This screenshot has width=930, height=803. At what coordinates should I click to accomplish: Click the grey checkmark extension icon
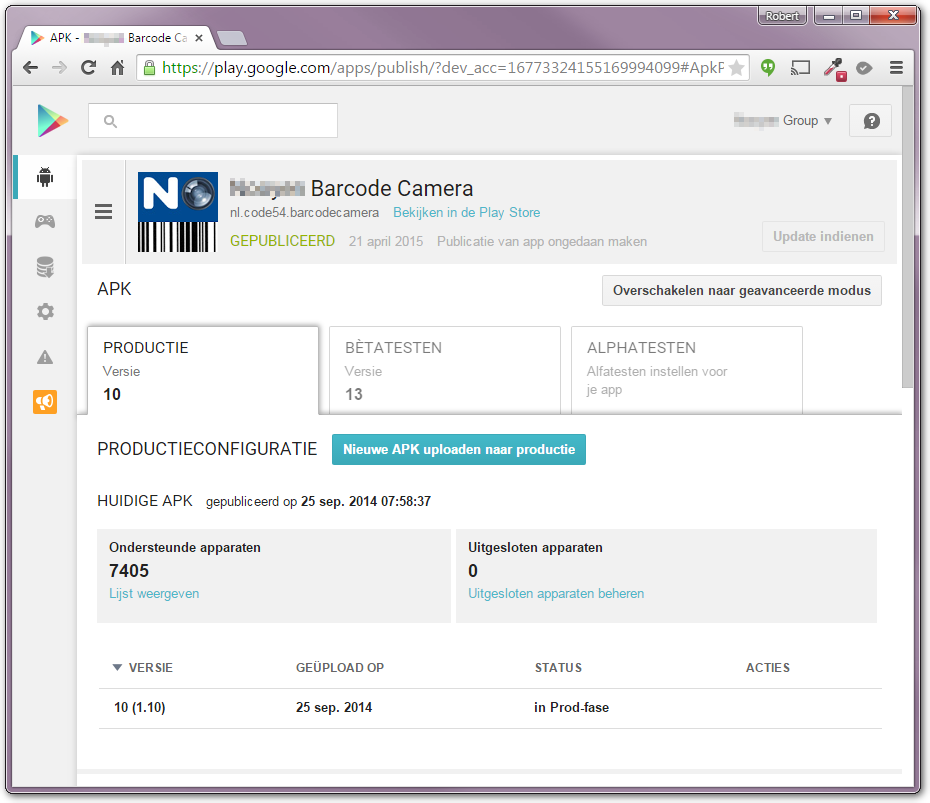coord(864,68)
